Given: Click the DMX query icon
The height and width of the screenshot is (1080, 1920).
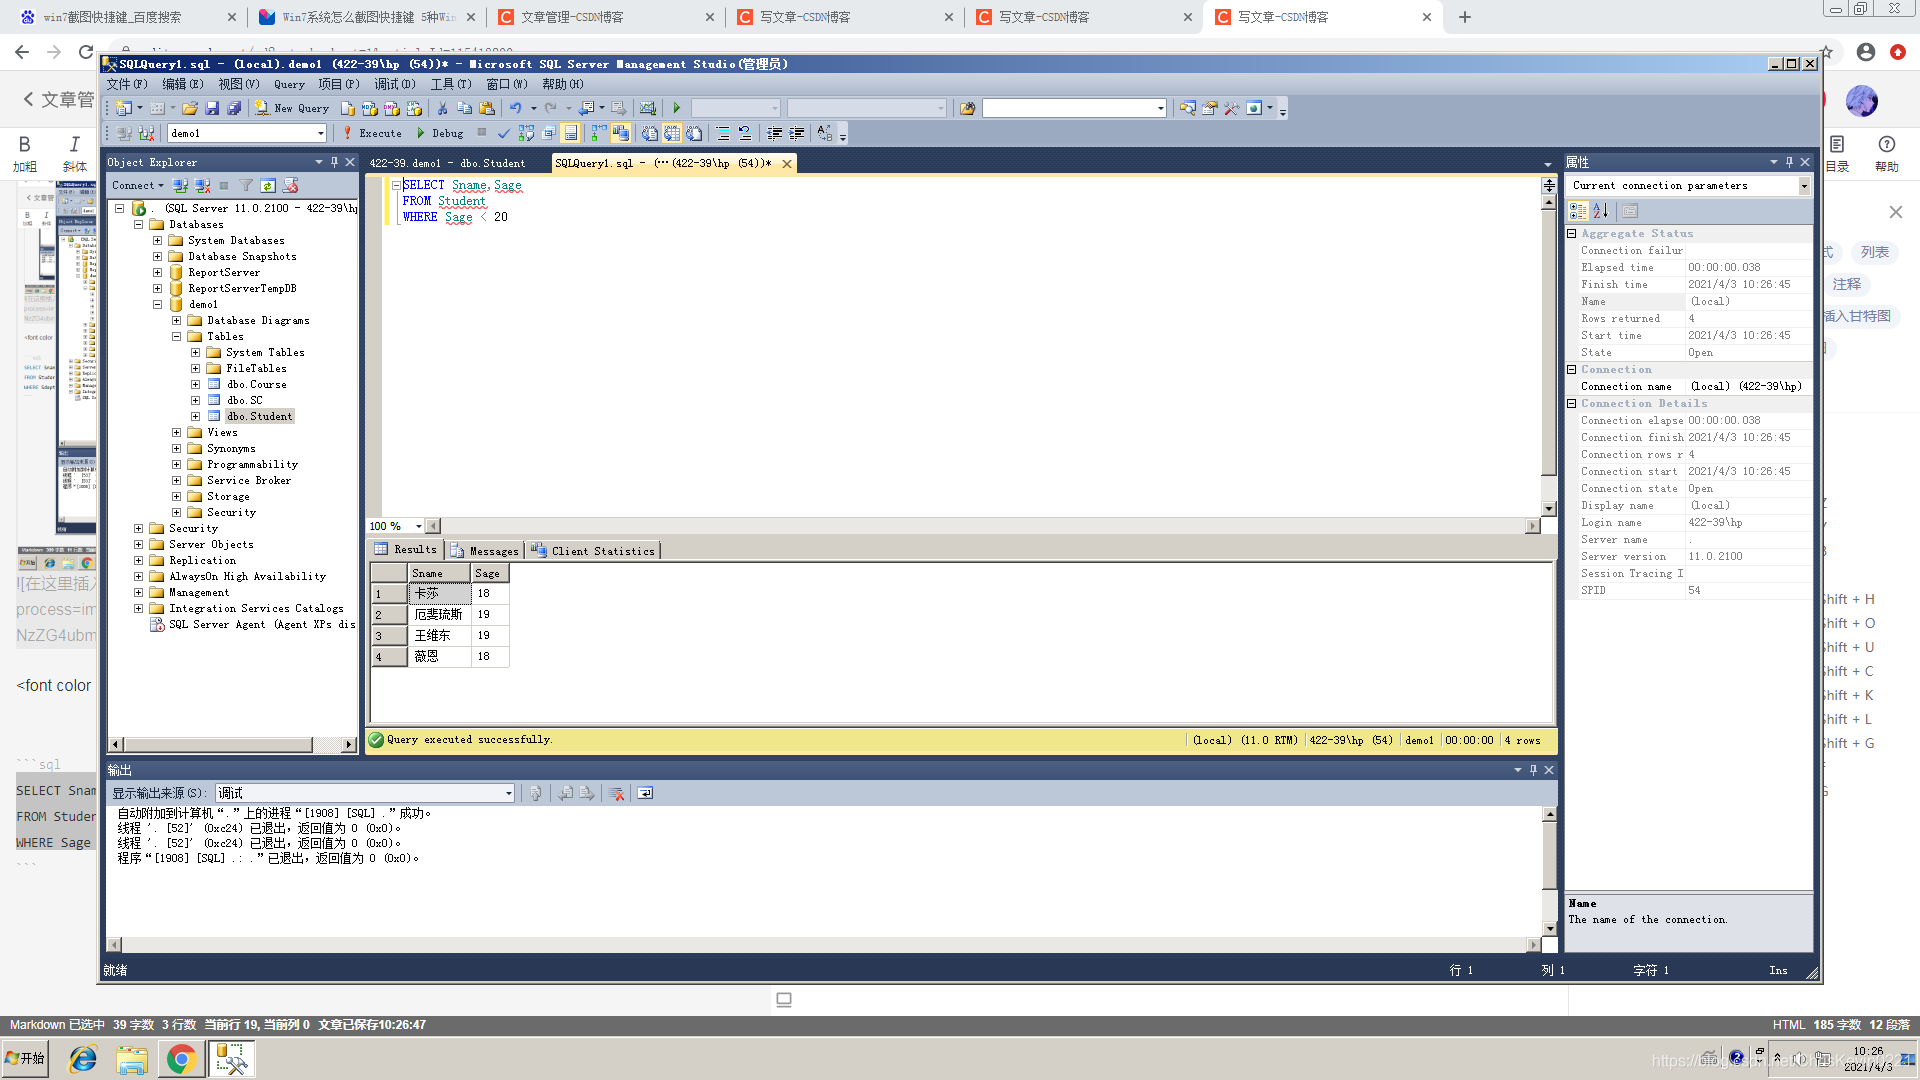Looking at the screenshot, I should coord(391,108).
